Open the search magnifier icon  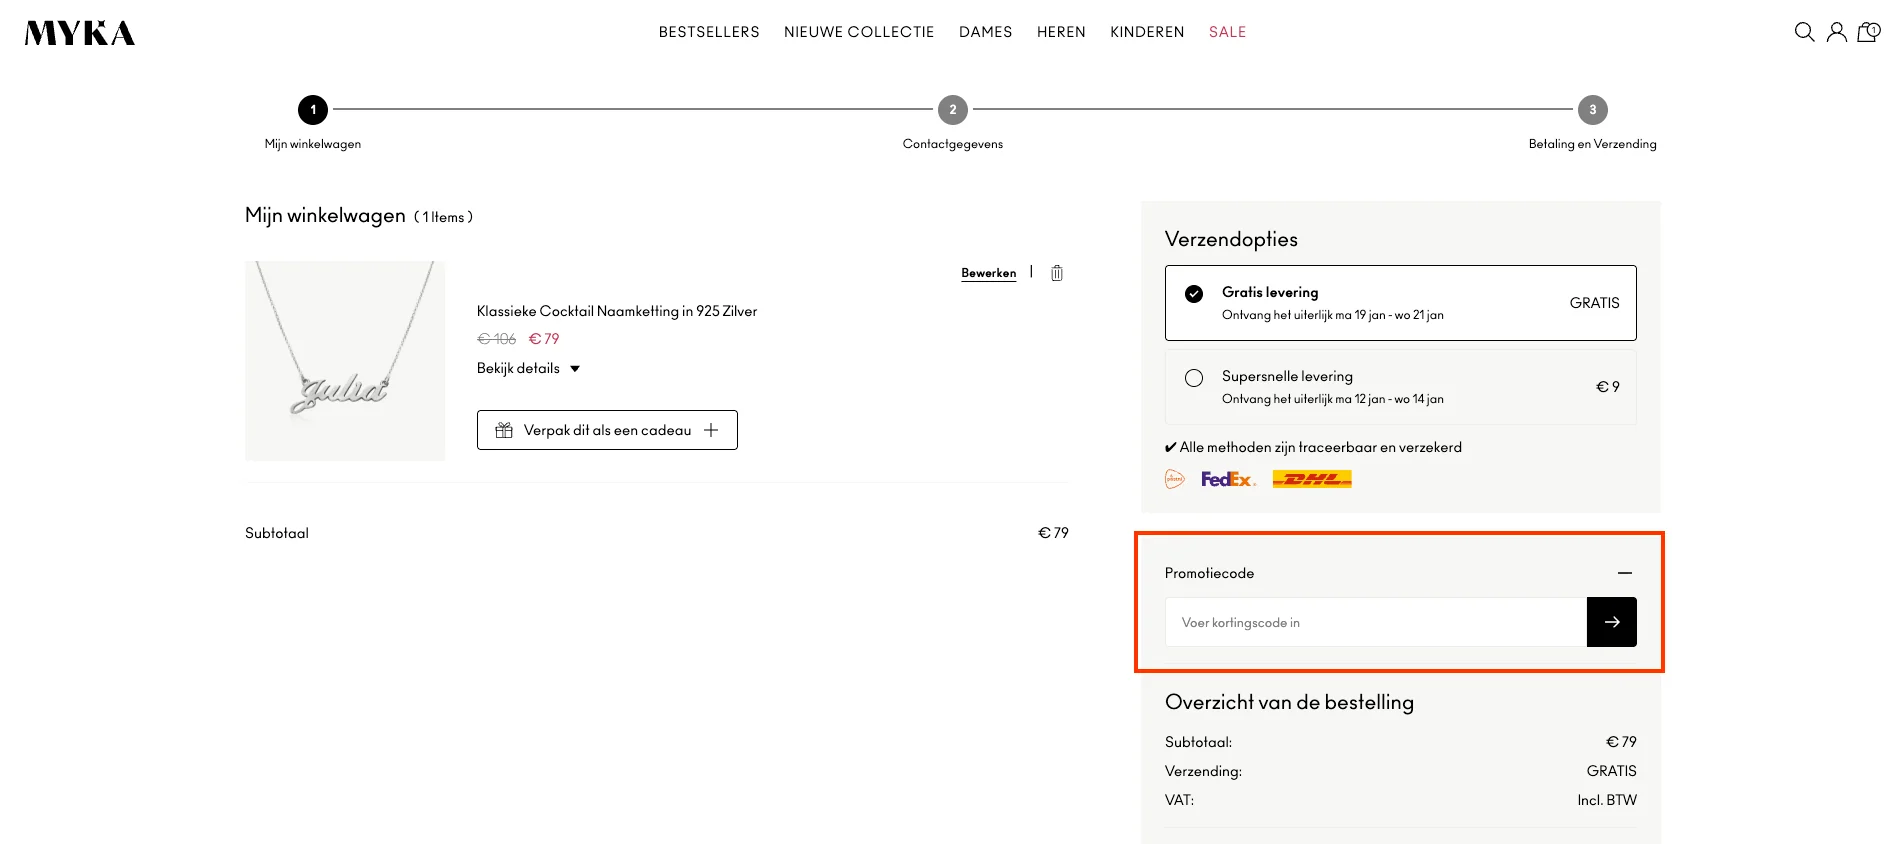point(1804,32)
